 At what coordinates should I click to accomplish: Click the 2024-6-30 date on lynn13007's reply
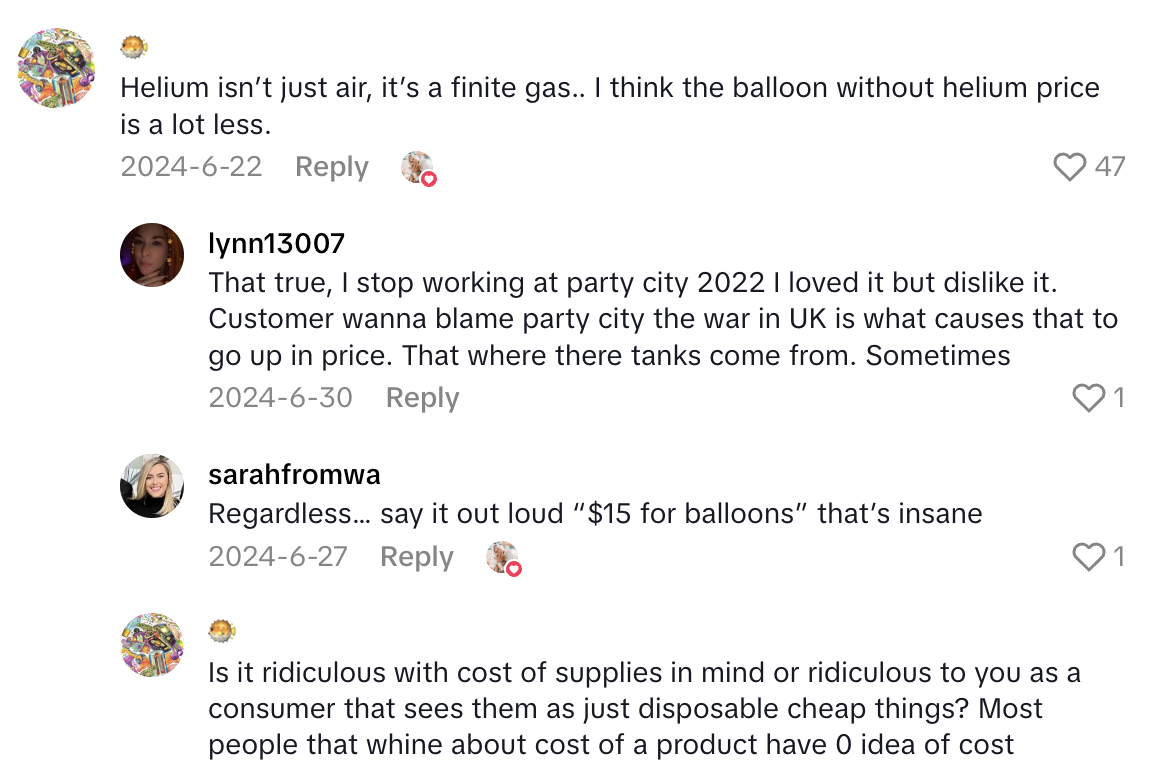tap(280, 398)
